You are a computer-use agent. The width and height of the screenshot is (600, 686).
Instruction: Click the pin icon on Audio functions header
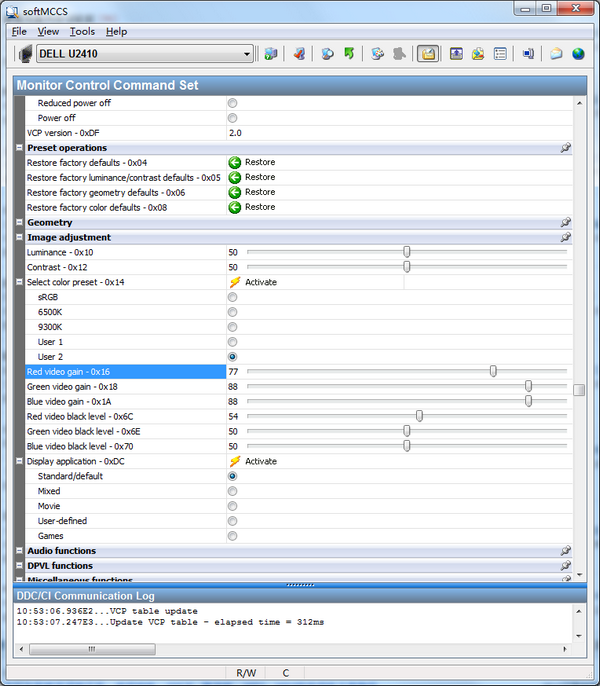tap(565, 551)
